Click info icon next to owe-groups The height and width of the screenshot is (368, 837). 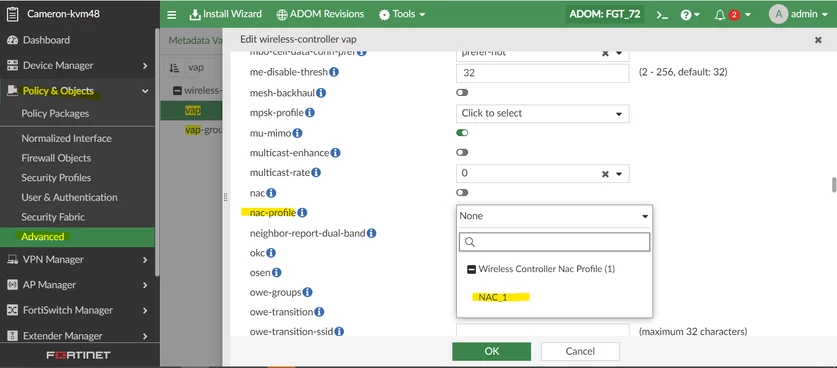(307, 292)
